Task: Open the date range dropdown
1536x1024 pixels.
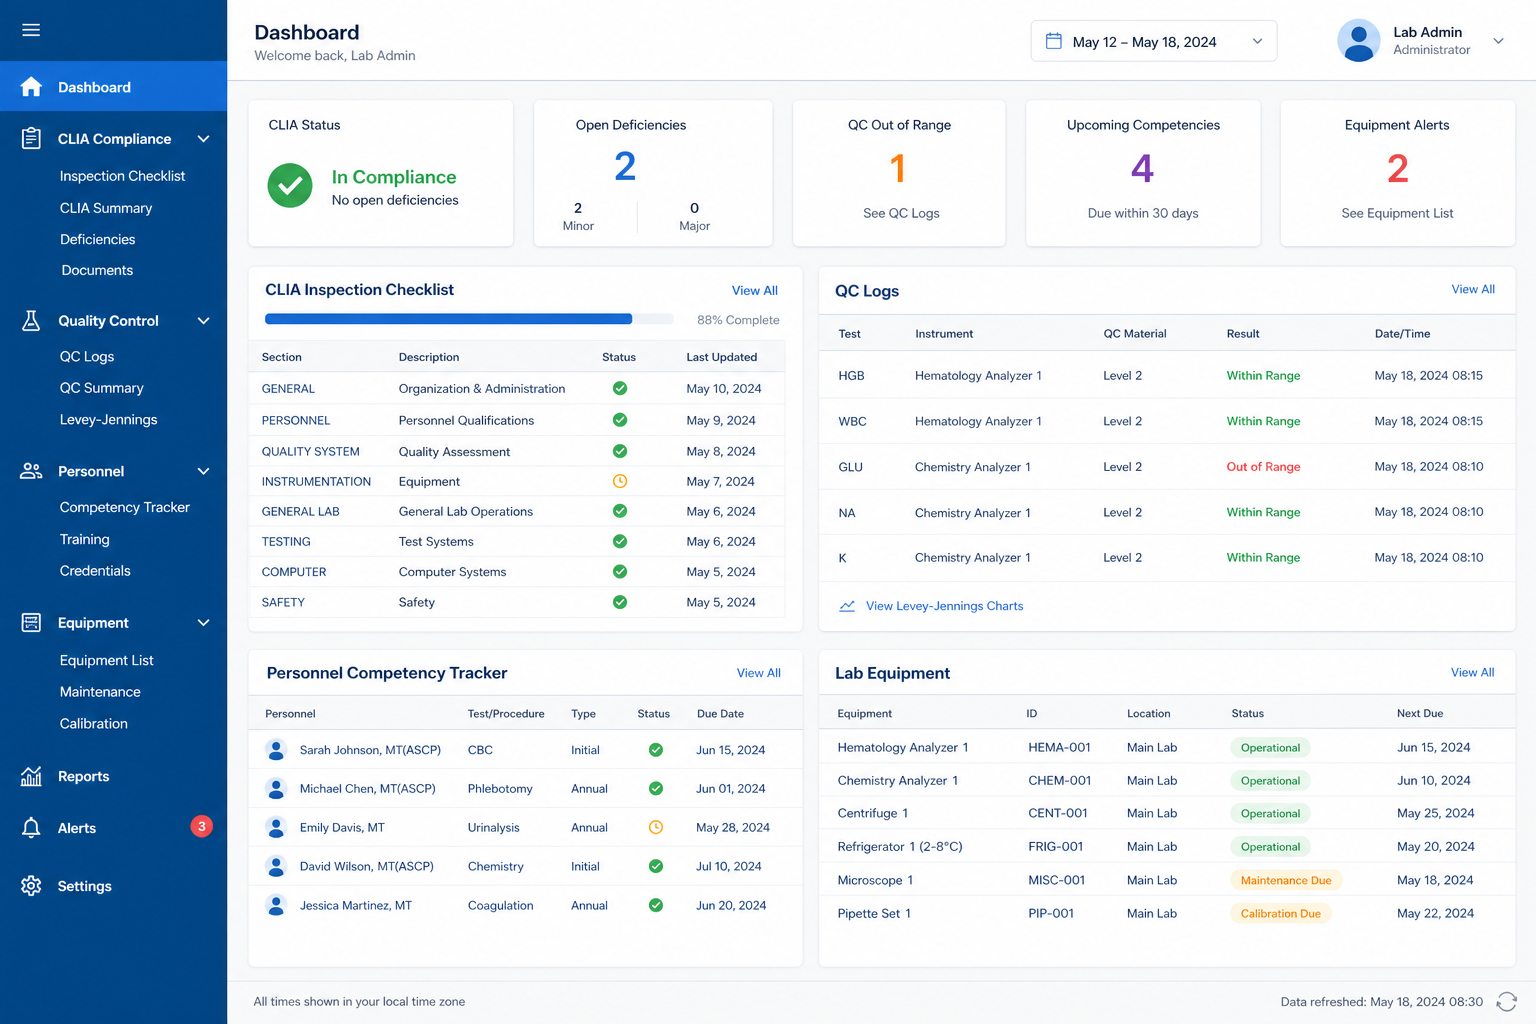Action: pos(1154,41)
